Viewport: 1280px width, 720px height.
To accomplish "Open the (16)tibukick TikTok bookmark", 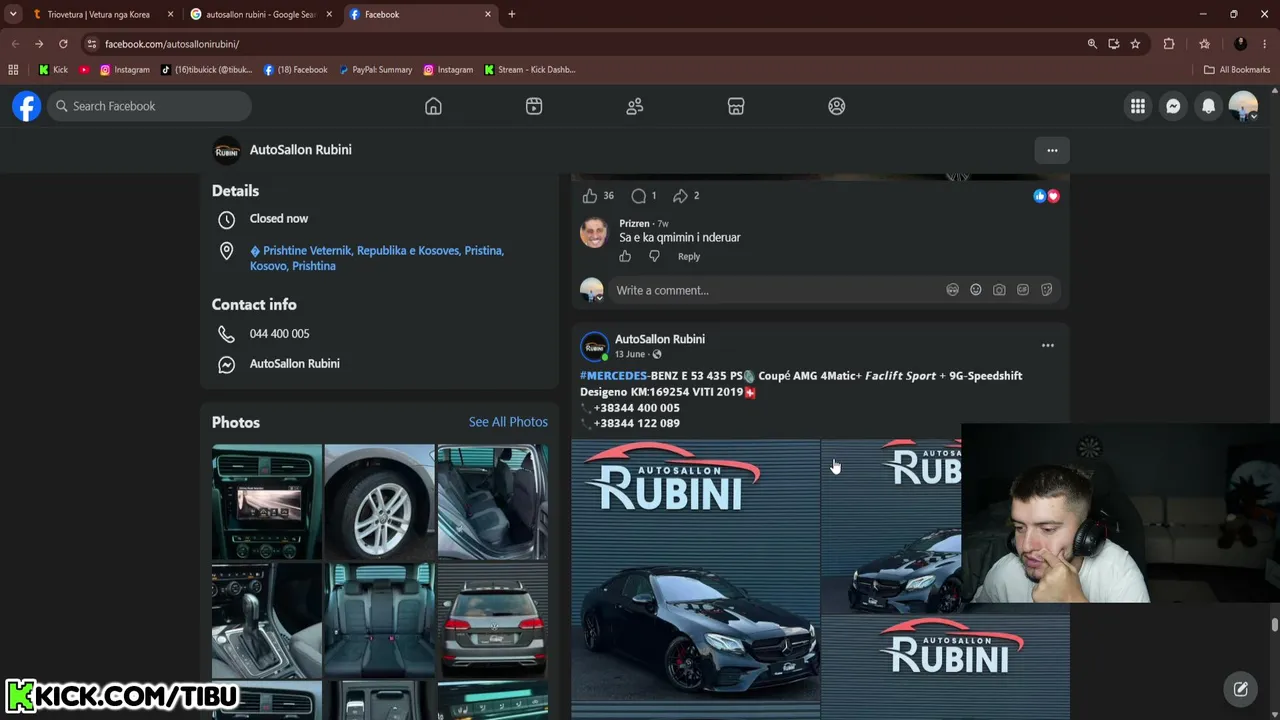I will pyautogui.click(x=207, y=70).
